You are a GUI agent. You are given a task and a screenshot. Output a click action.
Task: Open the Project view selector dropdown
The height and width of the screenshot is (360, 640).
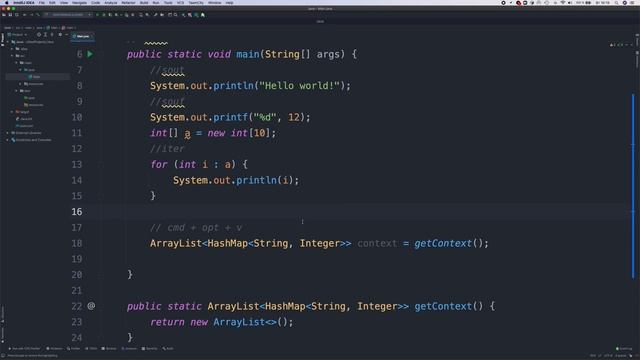coord(18,35)
